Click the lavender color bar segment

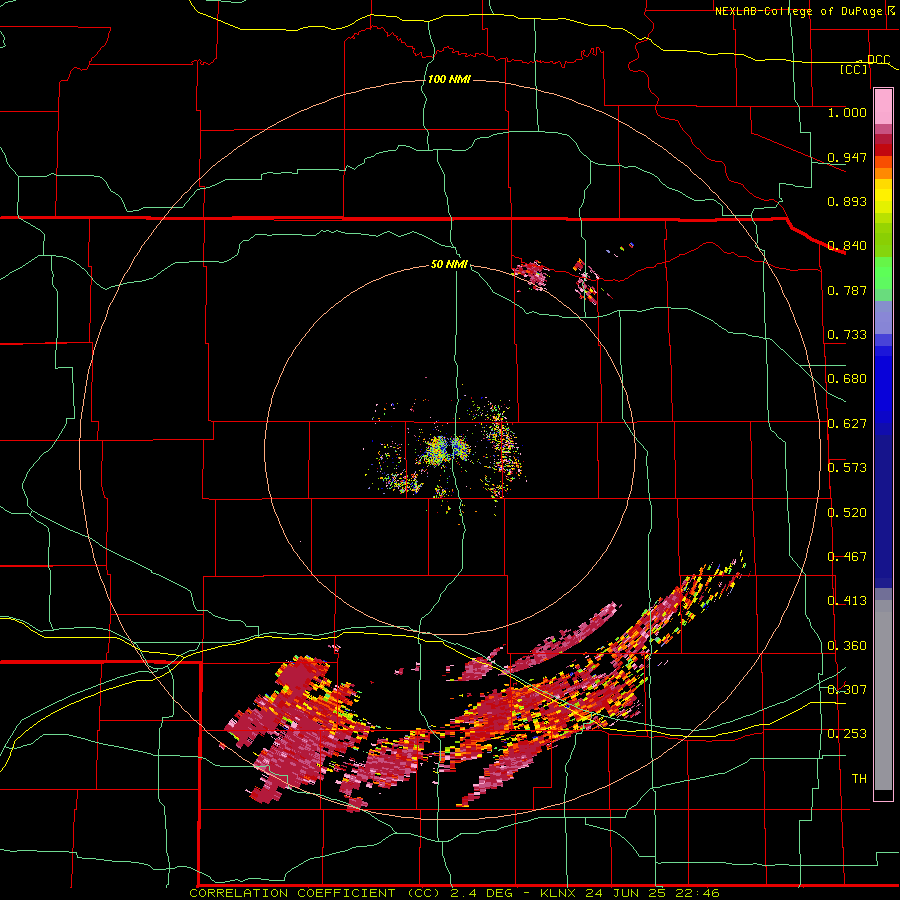883,317
